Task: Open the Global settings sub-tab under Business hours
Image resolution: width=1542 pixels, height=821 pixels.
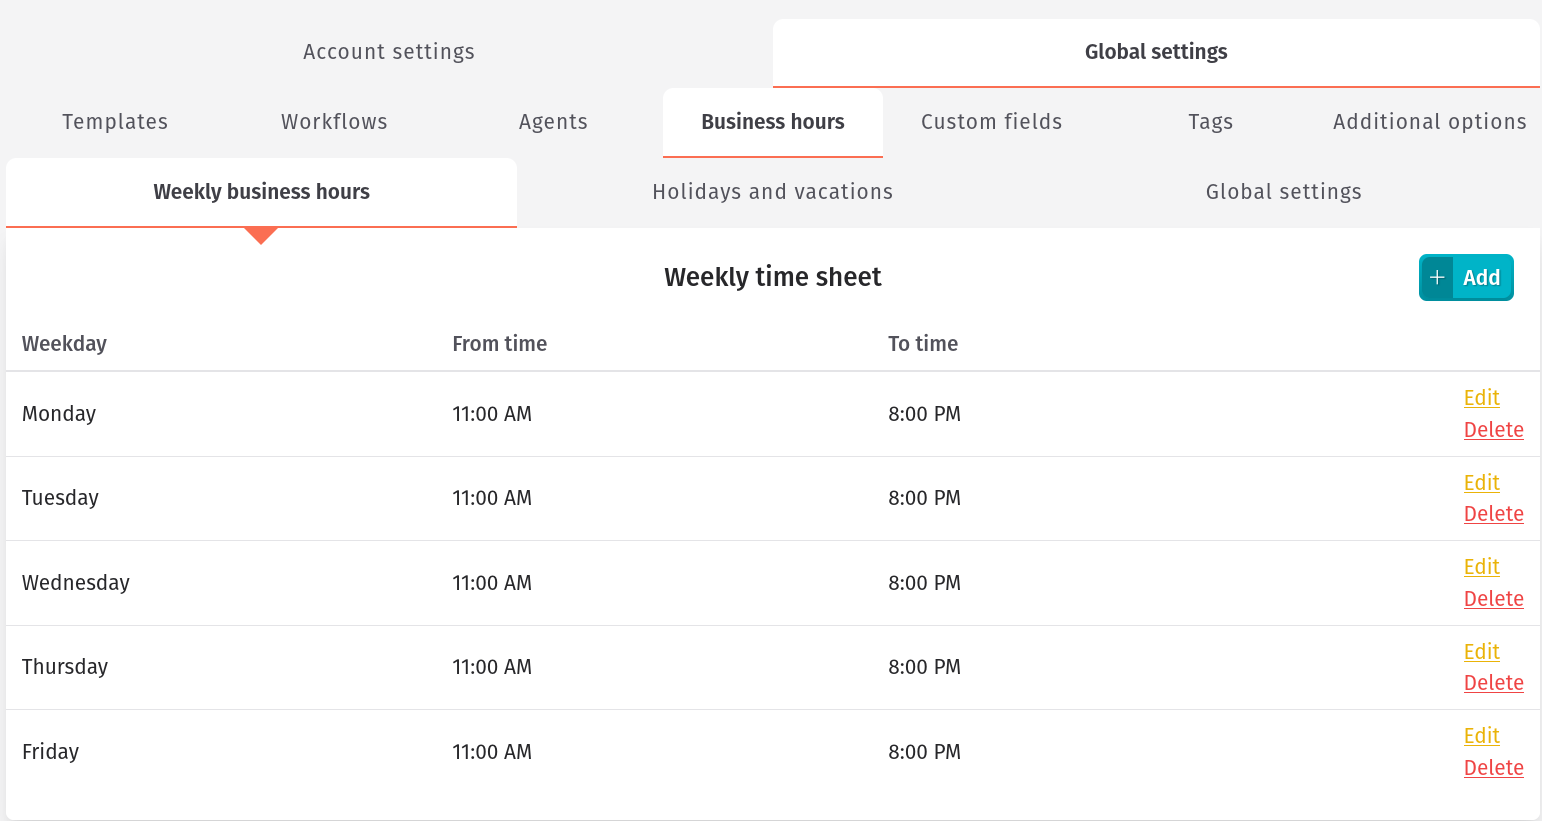Action: [x=1284, y=192]
